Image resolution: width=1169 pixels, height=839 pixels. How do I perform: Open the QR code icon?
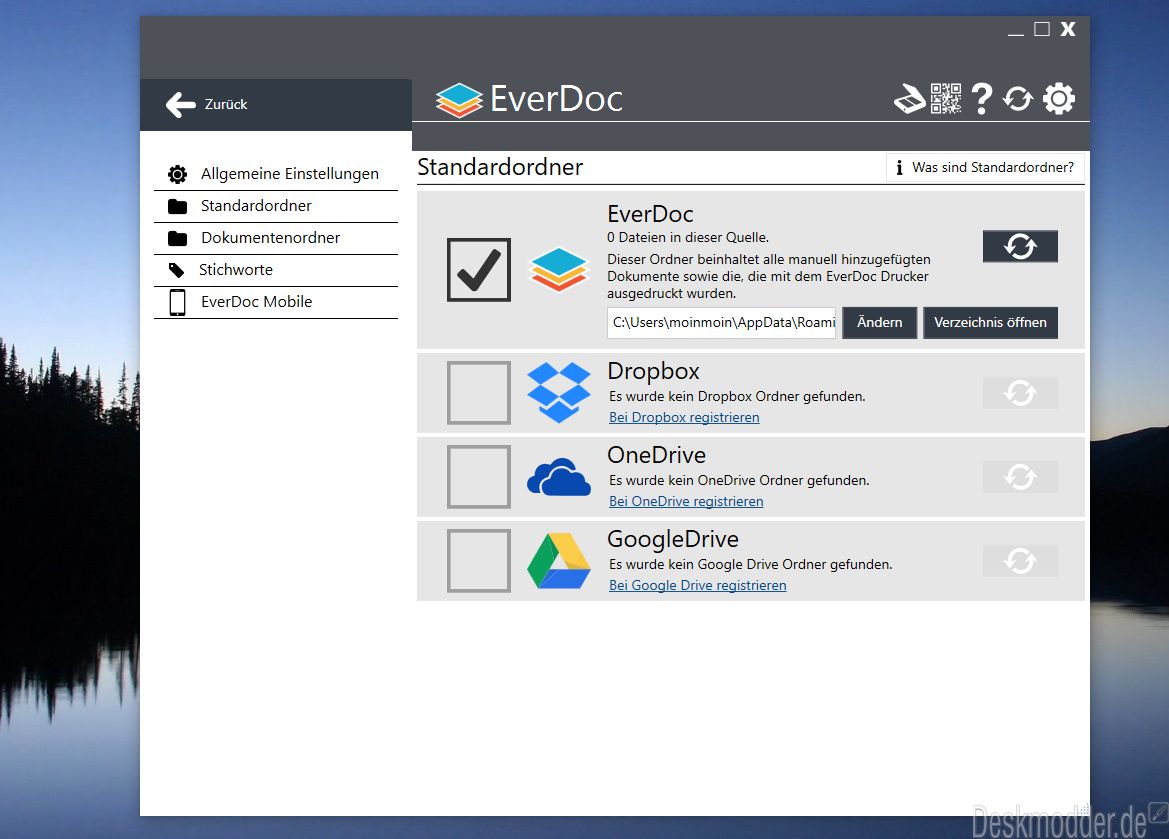pos(945,98)
